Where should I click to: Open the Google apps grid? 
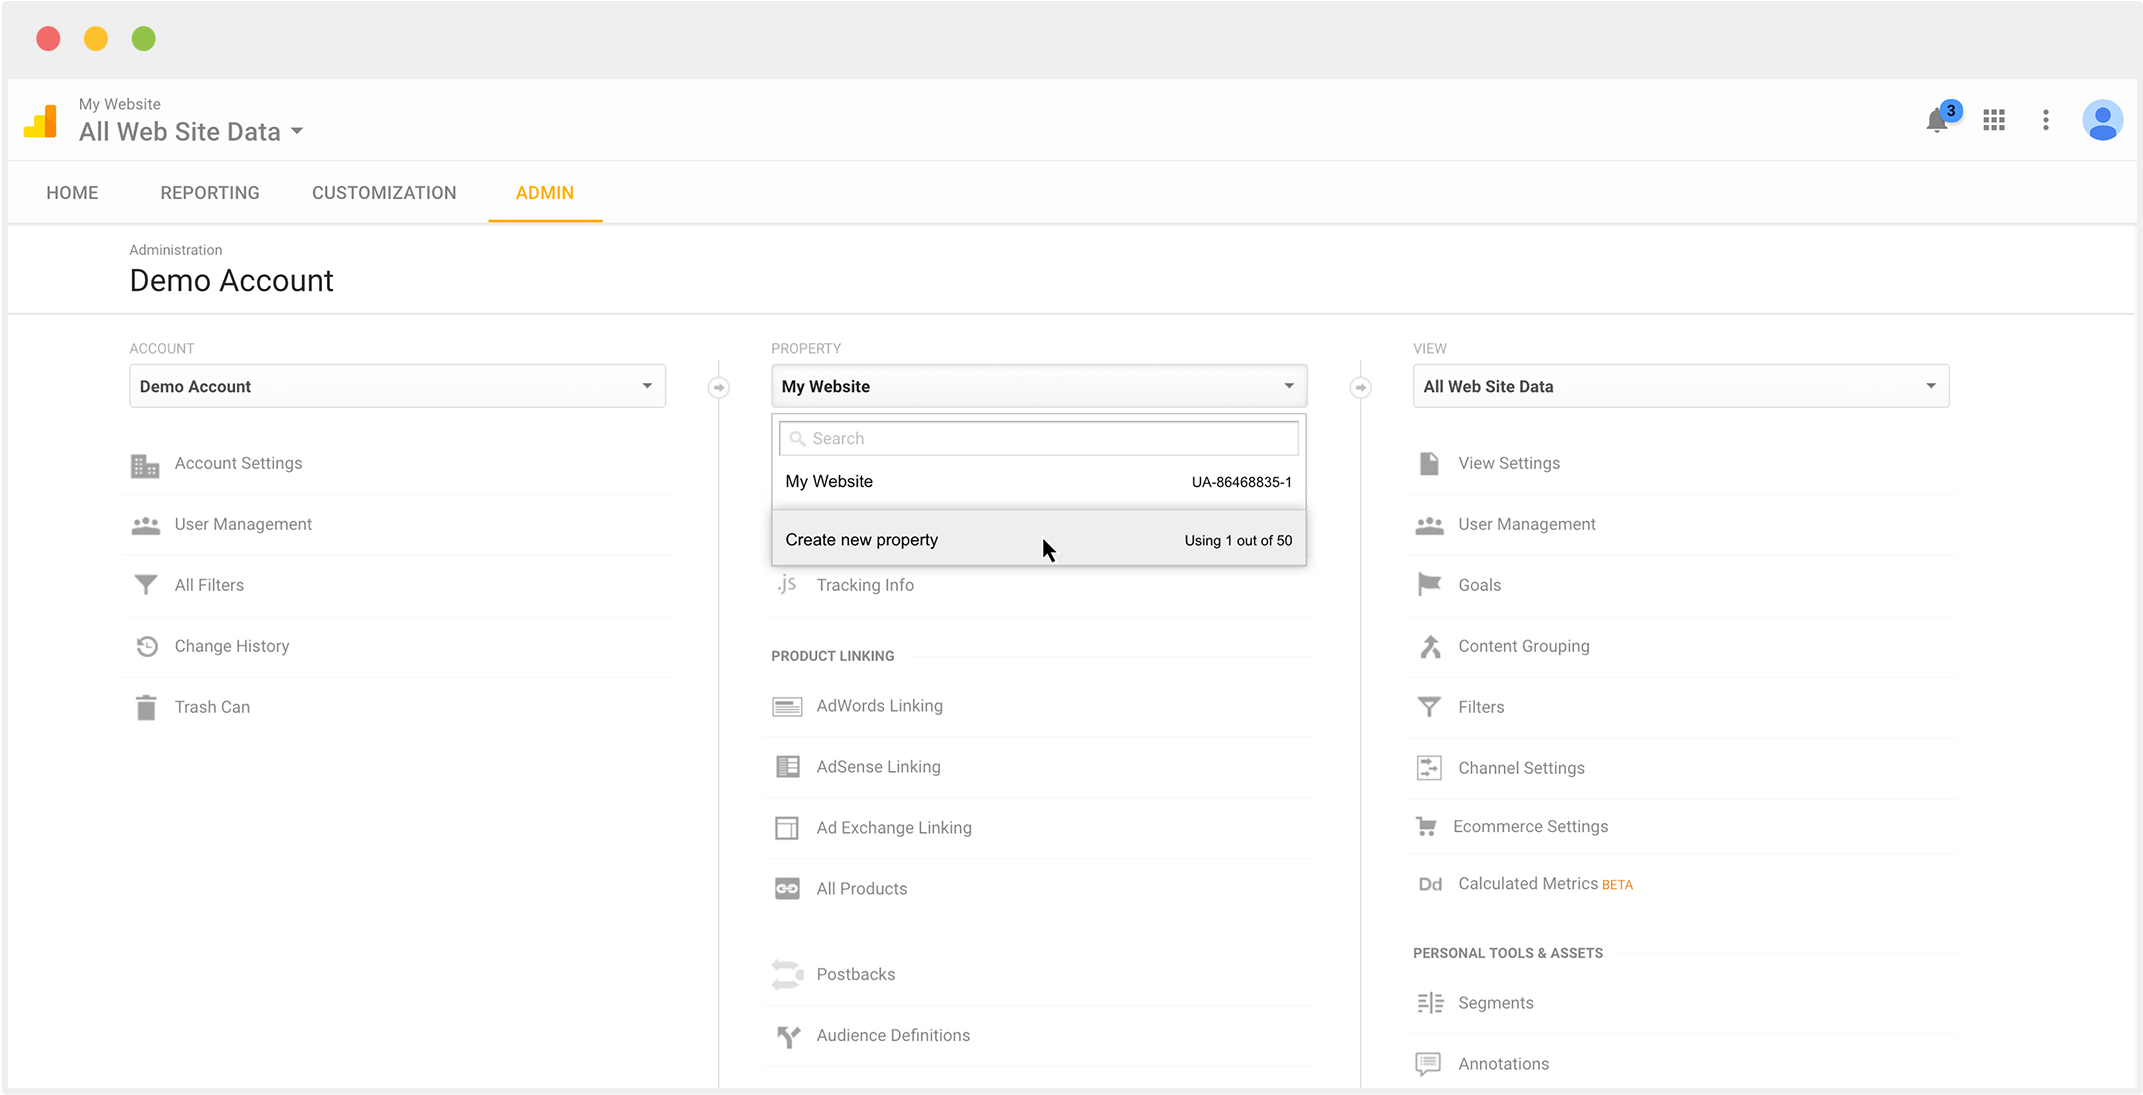coord(1994,120)
